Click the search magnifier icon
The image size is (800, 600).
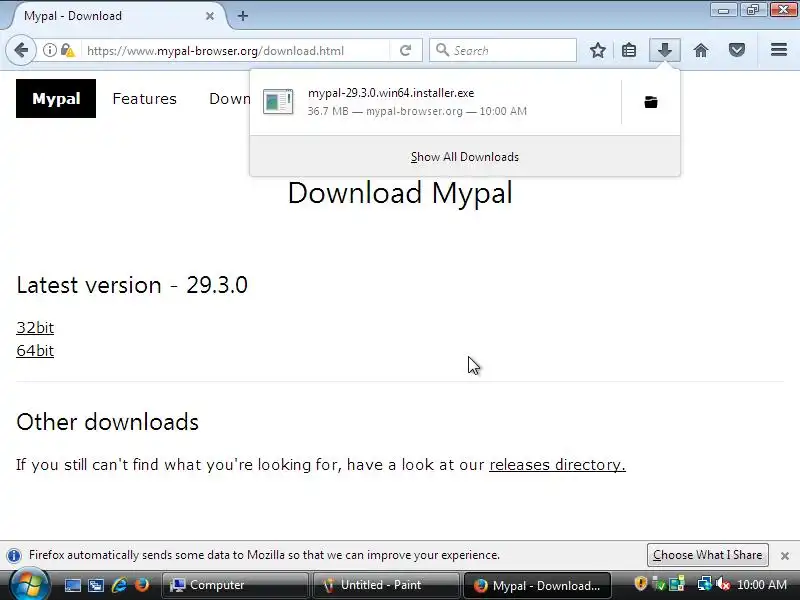[442, 50]
